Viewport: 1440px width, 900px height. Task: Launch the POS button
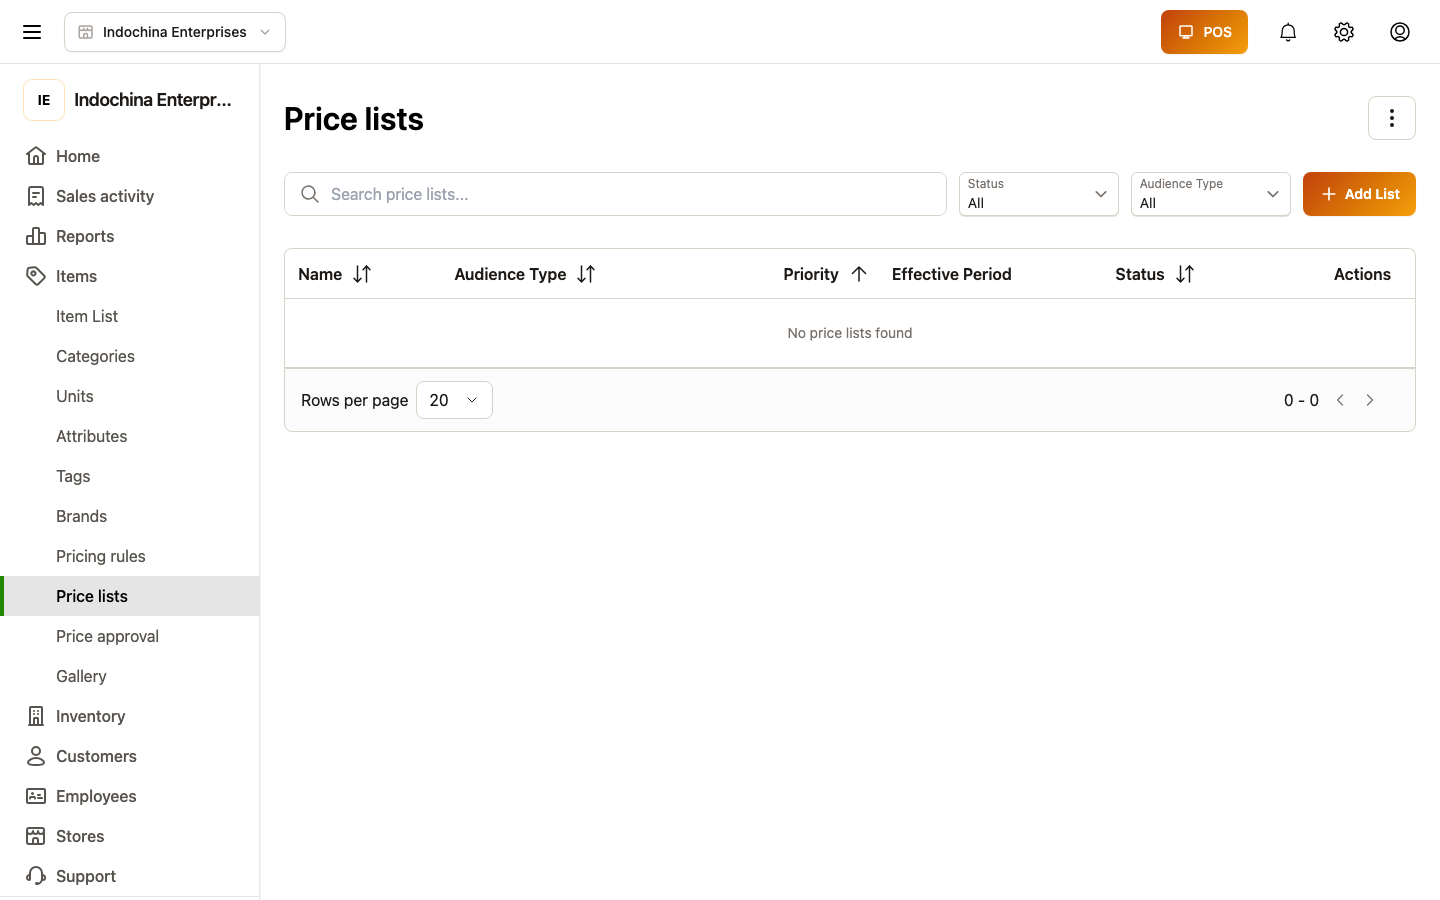[1204, 32]
